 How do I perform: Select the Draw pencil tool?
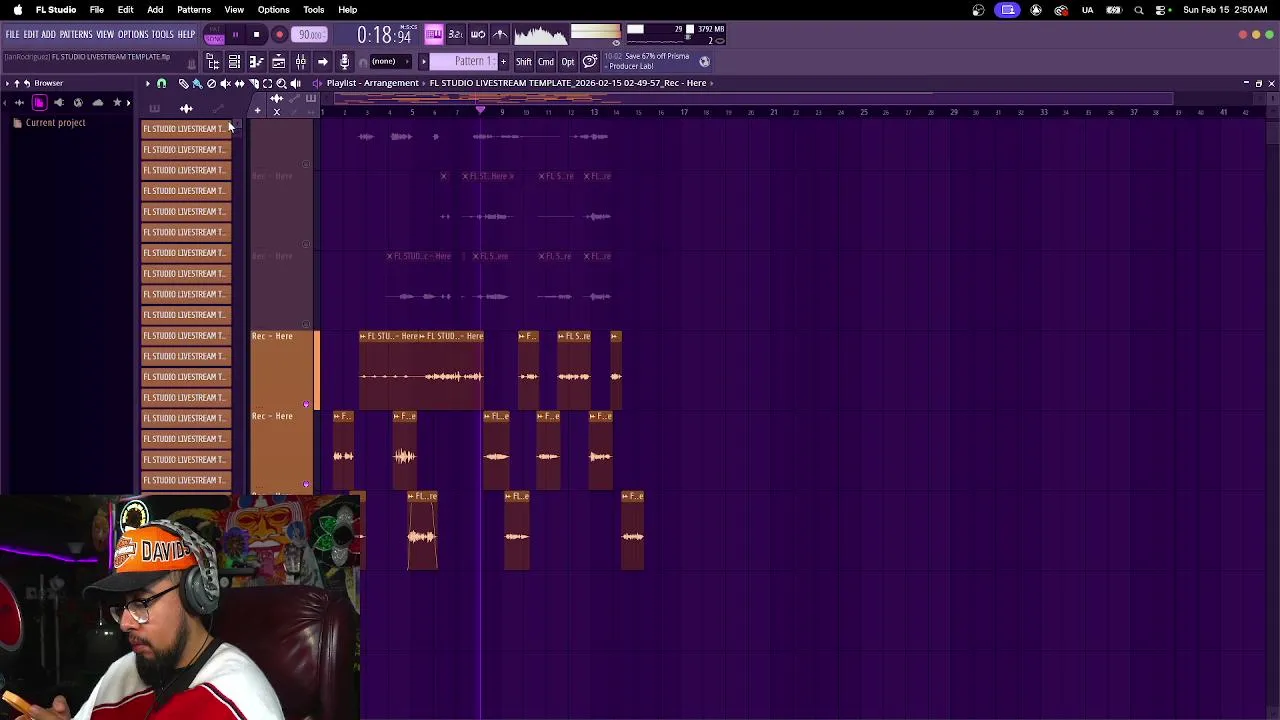[184, 83]
